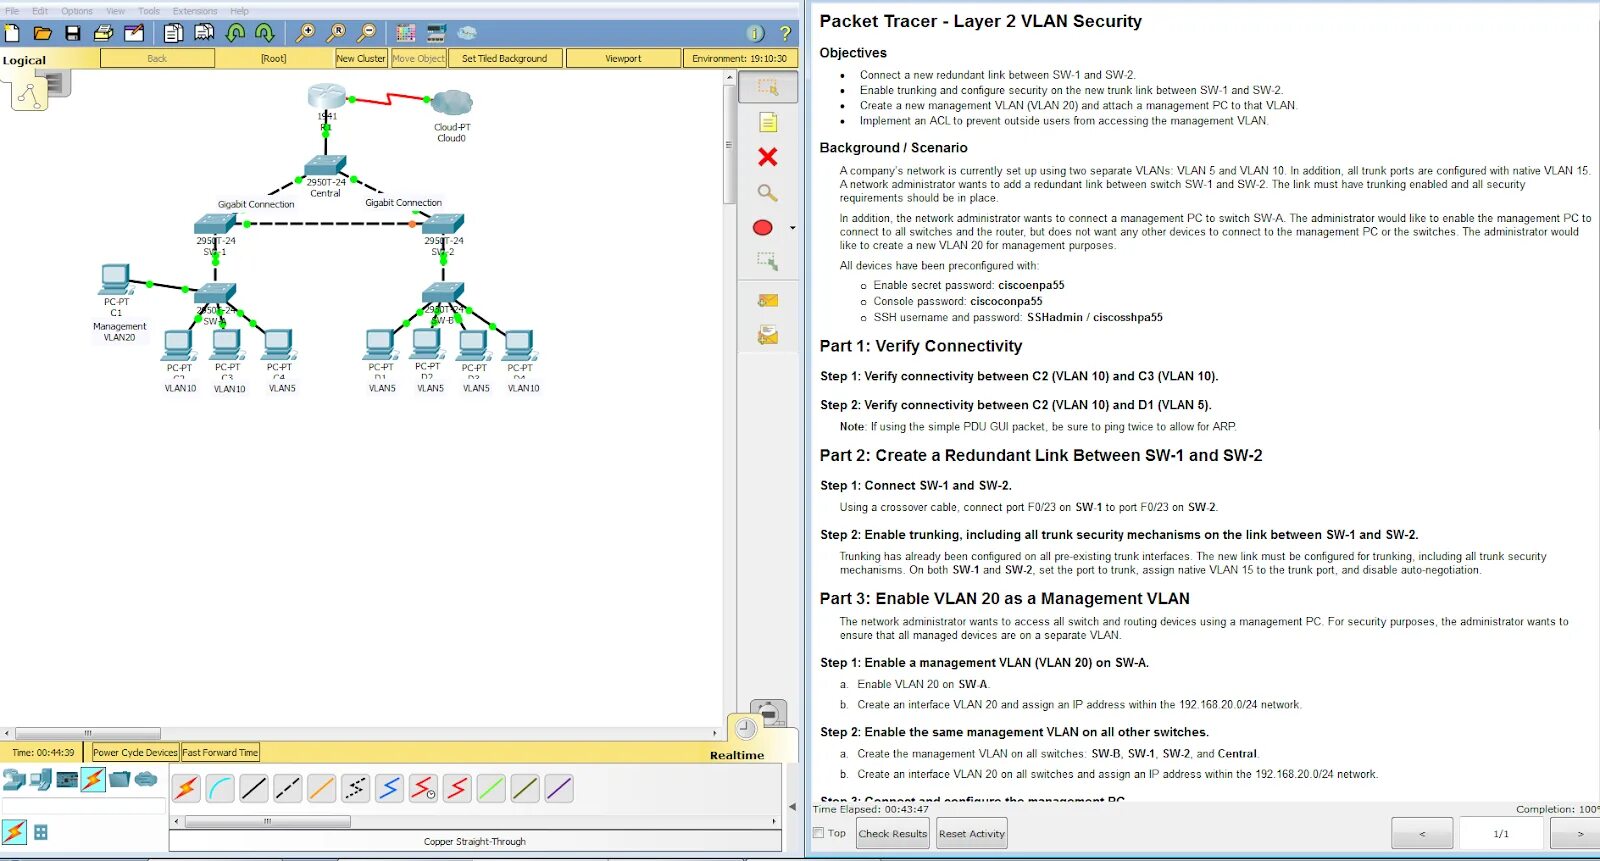This screenshot has height=861, width=1600.
Task: Open the Help menu
Action: [x=239, y=11]
